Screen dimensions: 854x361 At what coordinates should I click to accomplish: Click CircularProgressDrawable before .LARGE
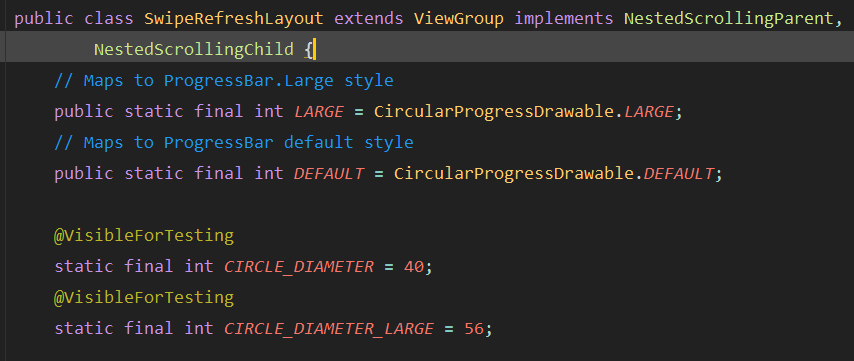494,112
